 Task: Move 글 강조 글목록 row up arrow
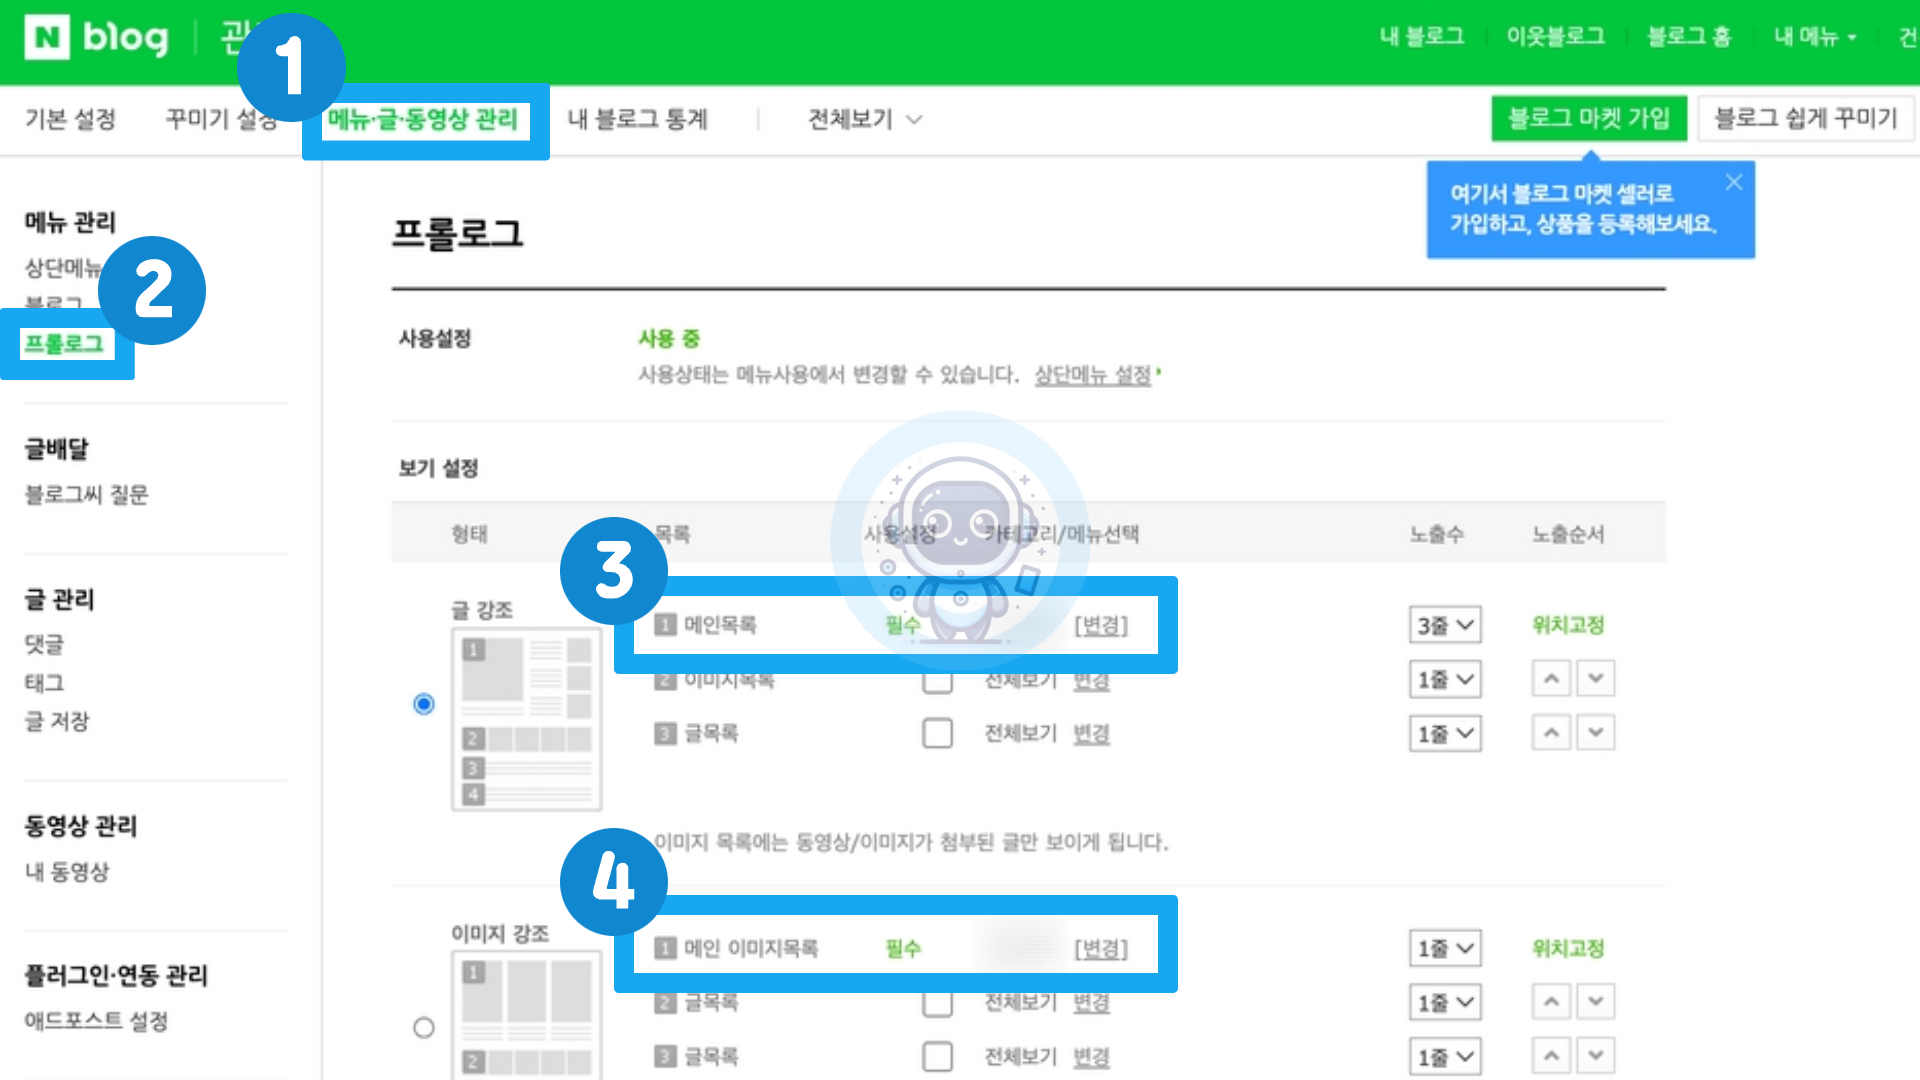pyautogui.click(x=1551, y=733)
